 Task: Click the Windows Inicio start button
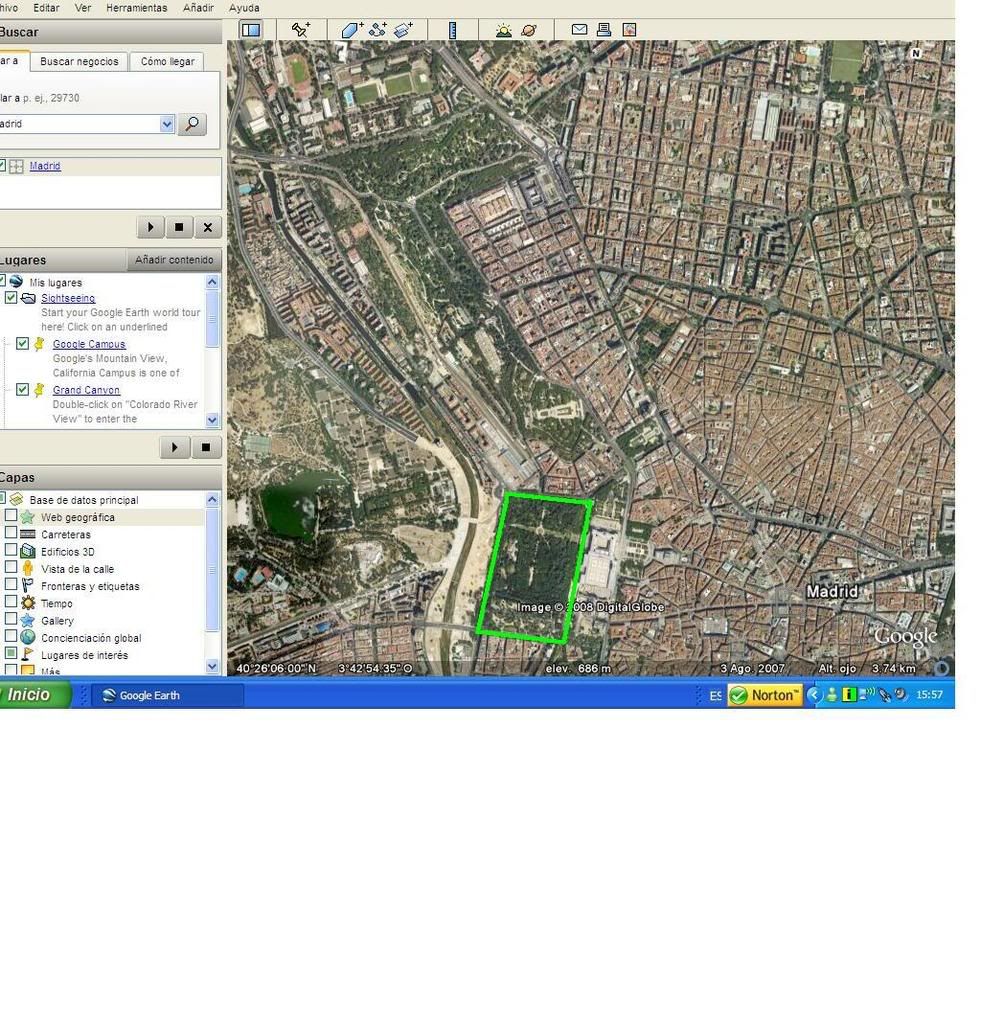pos(30,695)
